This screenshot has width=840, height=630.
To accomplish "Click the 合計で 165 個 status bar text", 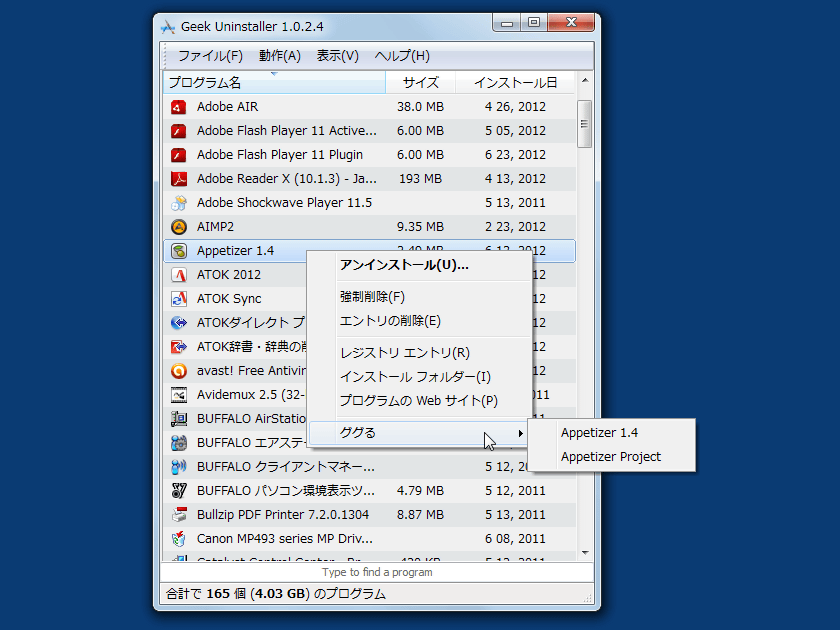I will coord(275,594).
